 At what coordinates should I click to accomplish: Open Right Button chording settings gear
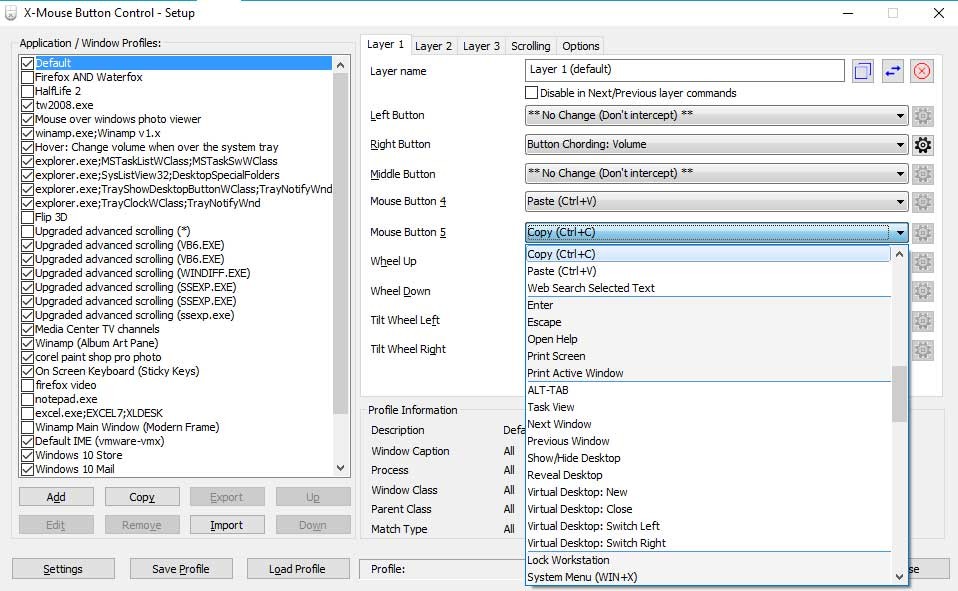(x=923, y=145)
